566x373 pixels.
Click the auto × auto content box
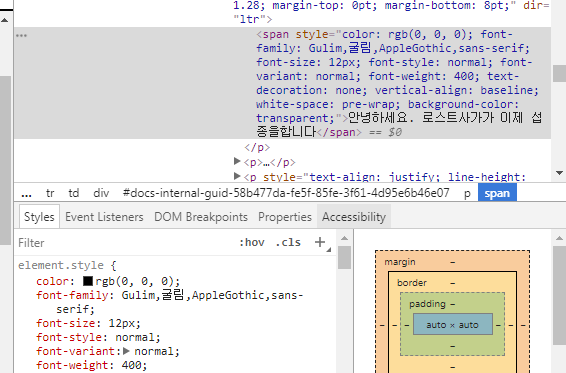(x=452, y=325)
